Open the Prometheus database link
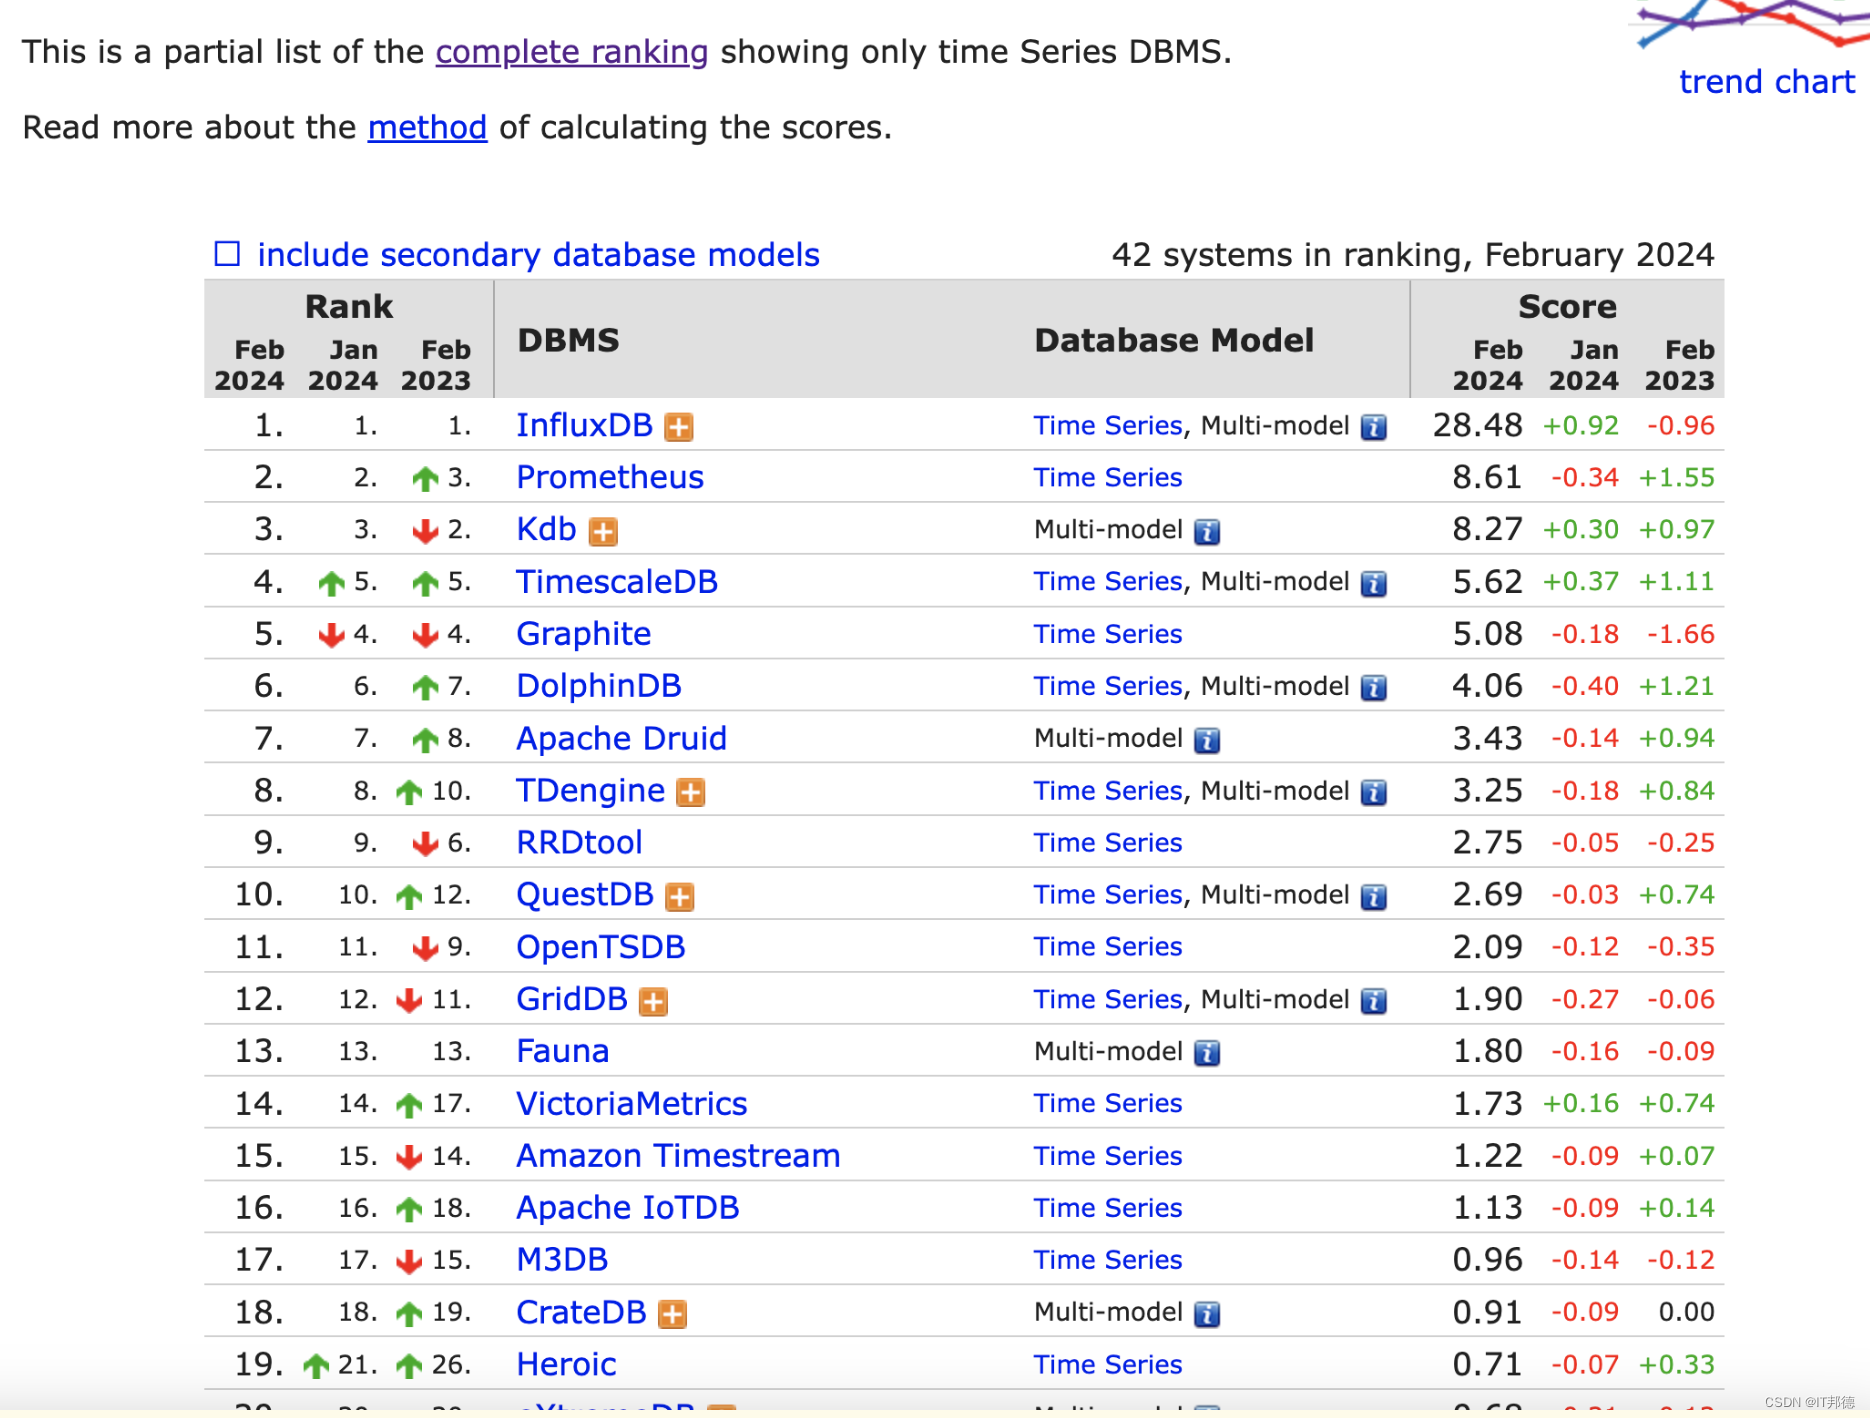 pos(610,477)
